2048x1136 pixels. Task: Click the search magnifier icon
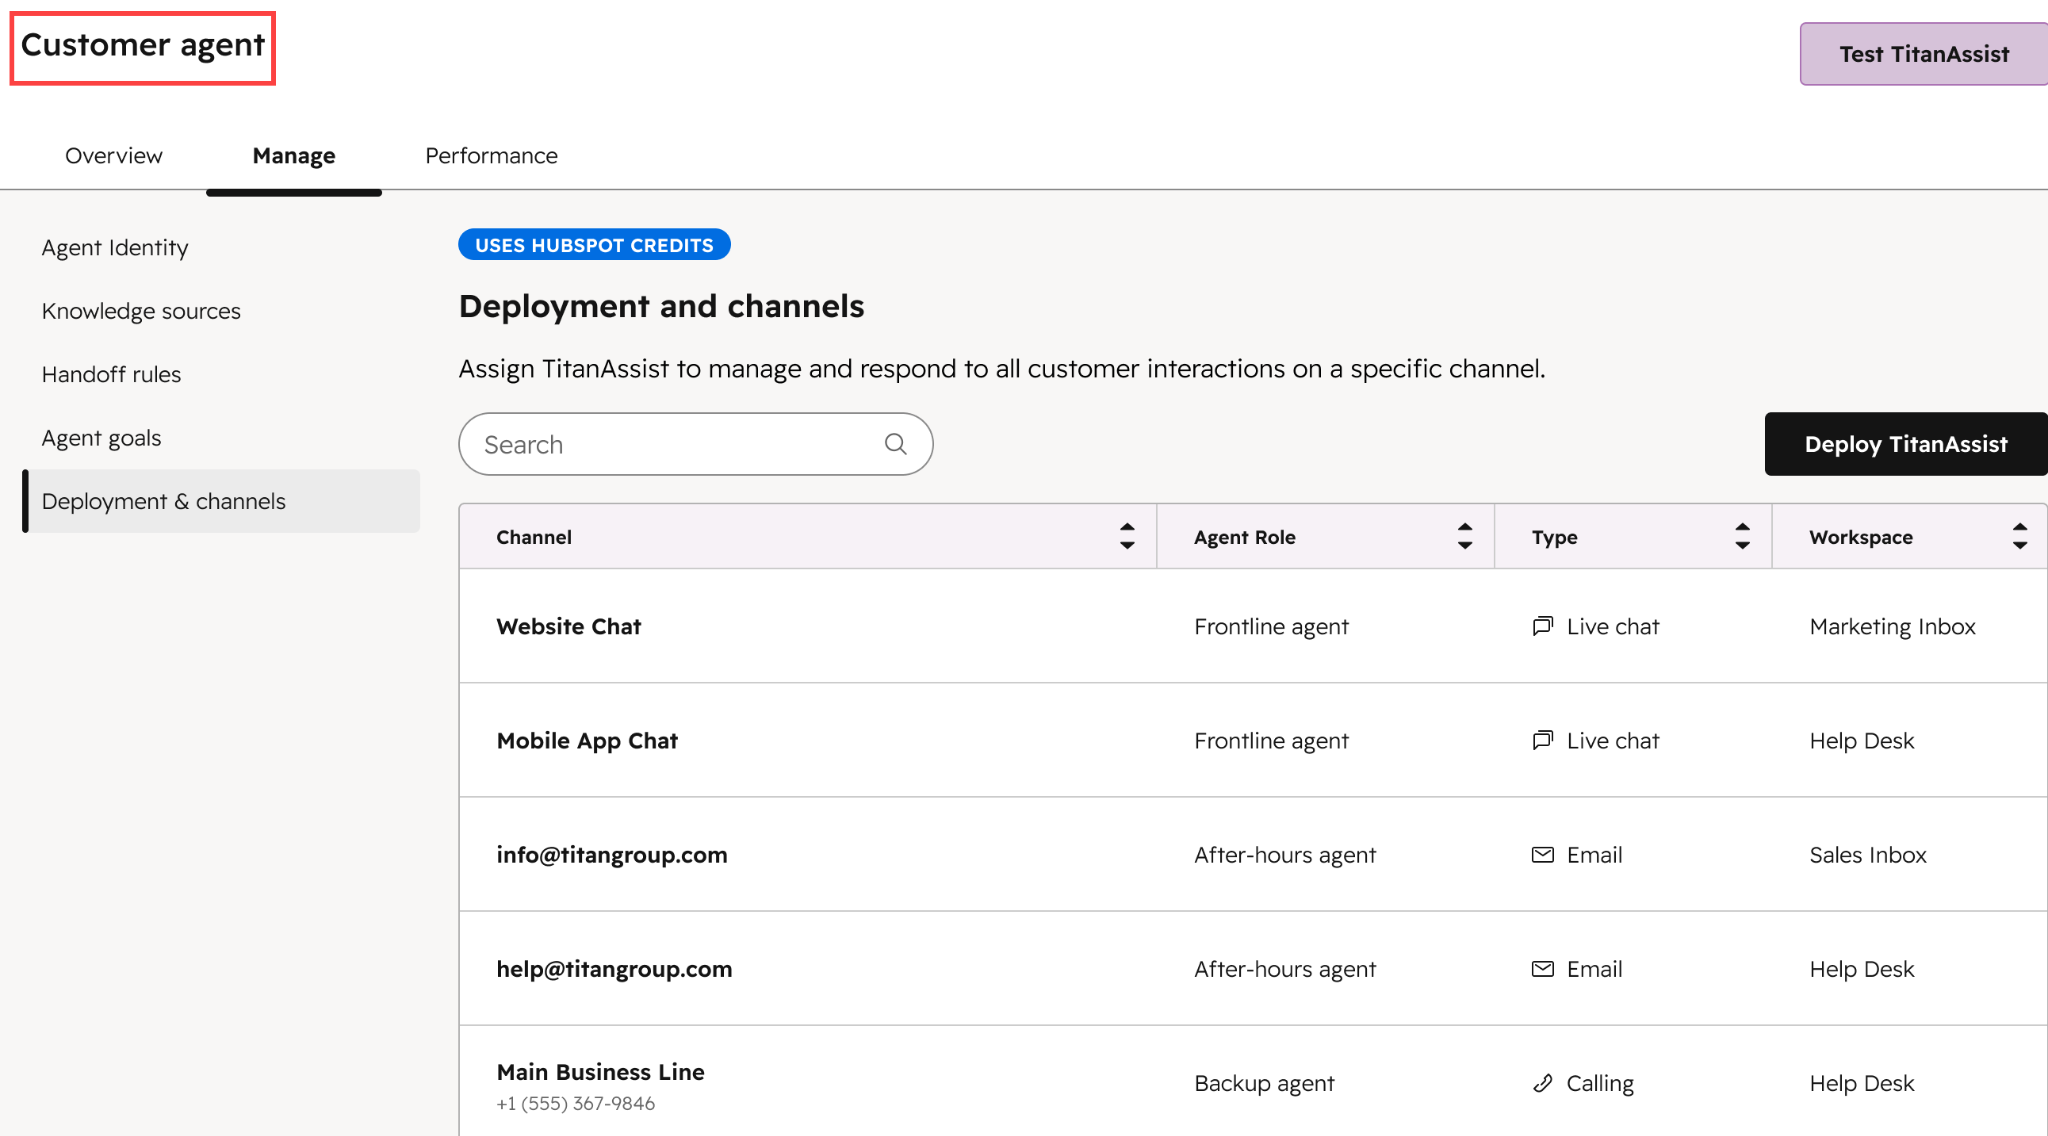(x=895, y=444)
